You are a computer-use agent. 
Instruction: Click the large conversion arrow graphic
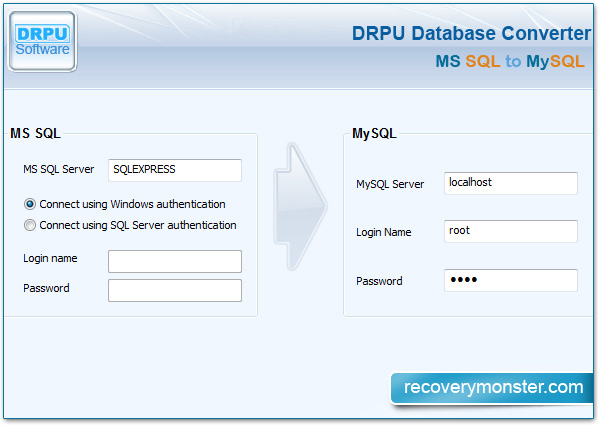pyautogui.click(x=300, y=206)
